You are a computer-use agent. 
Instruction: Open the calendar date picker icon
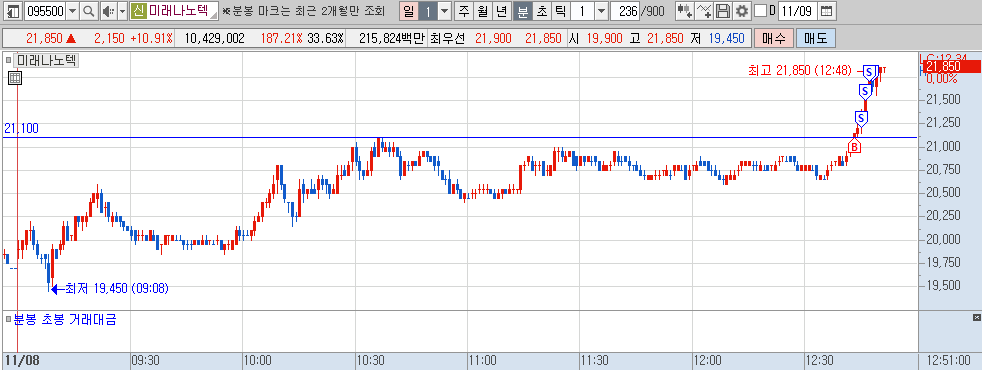point(827,11)
